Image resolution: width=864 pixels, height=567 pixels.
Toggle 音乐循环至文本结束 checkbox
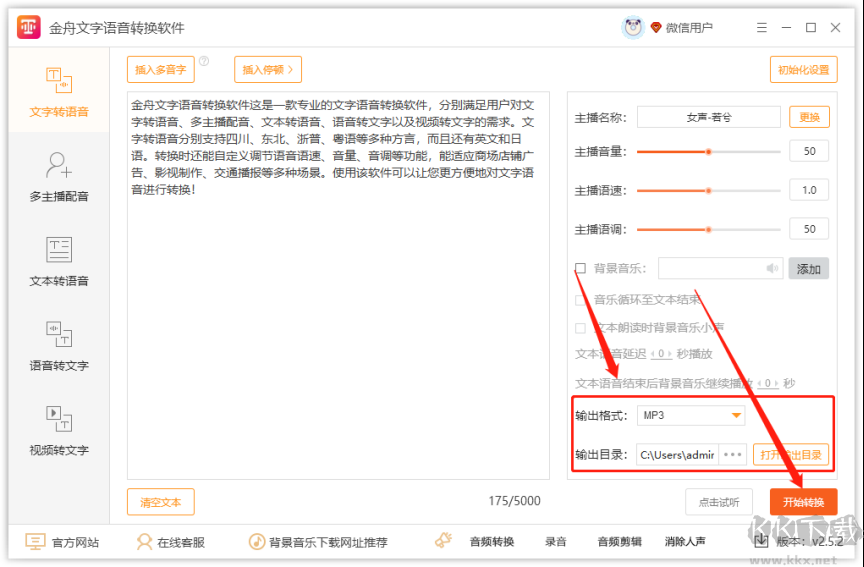click(580, 300)
